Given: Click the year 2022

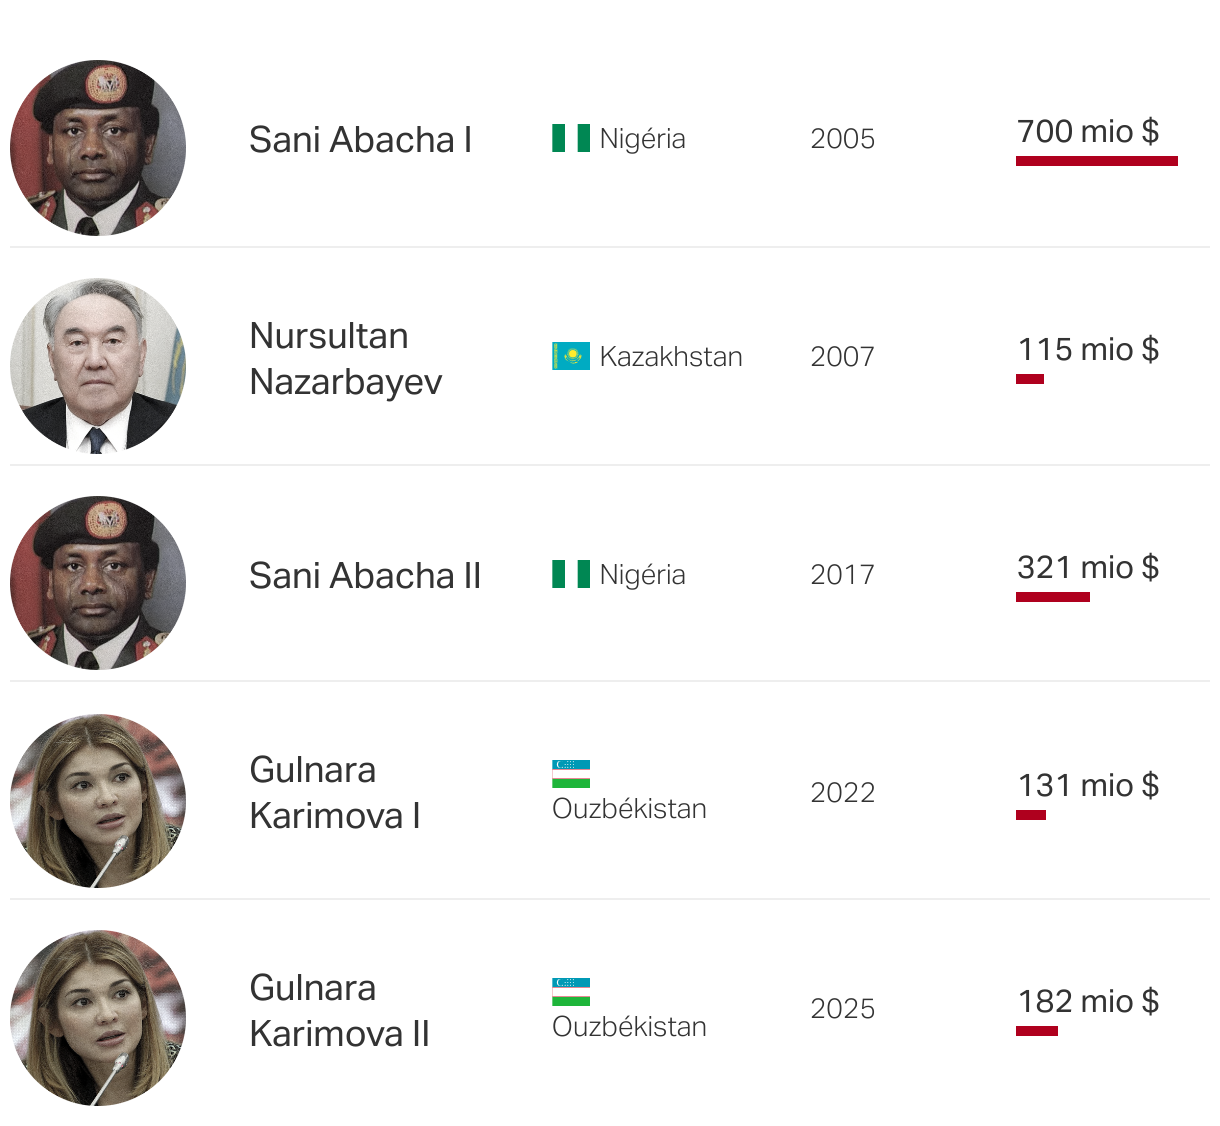Looking at the screenshot, I should pos(842,793).
